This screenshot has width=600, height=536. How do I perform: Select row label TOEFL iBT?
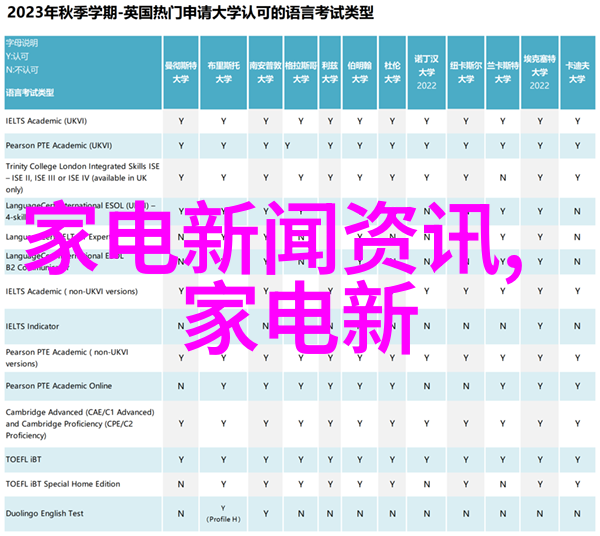coord(23,459)
